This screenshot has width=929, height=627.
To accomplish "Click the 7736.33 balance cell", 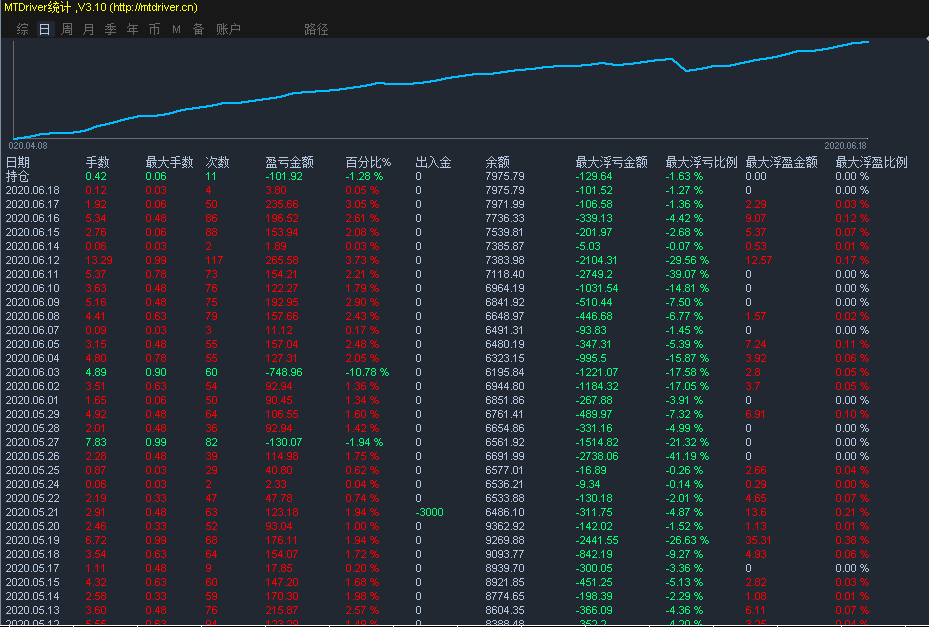I will coord(505,218).
